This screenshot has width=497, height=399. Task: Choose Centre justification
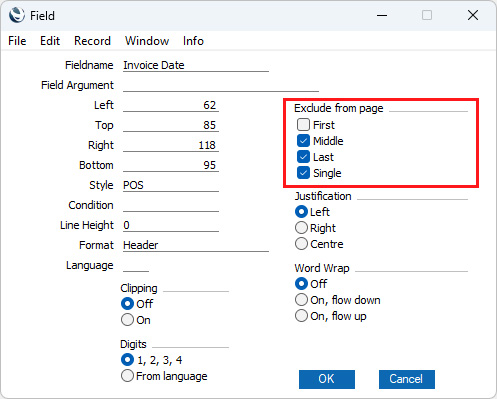[301, 244]
